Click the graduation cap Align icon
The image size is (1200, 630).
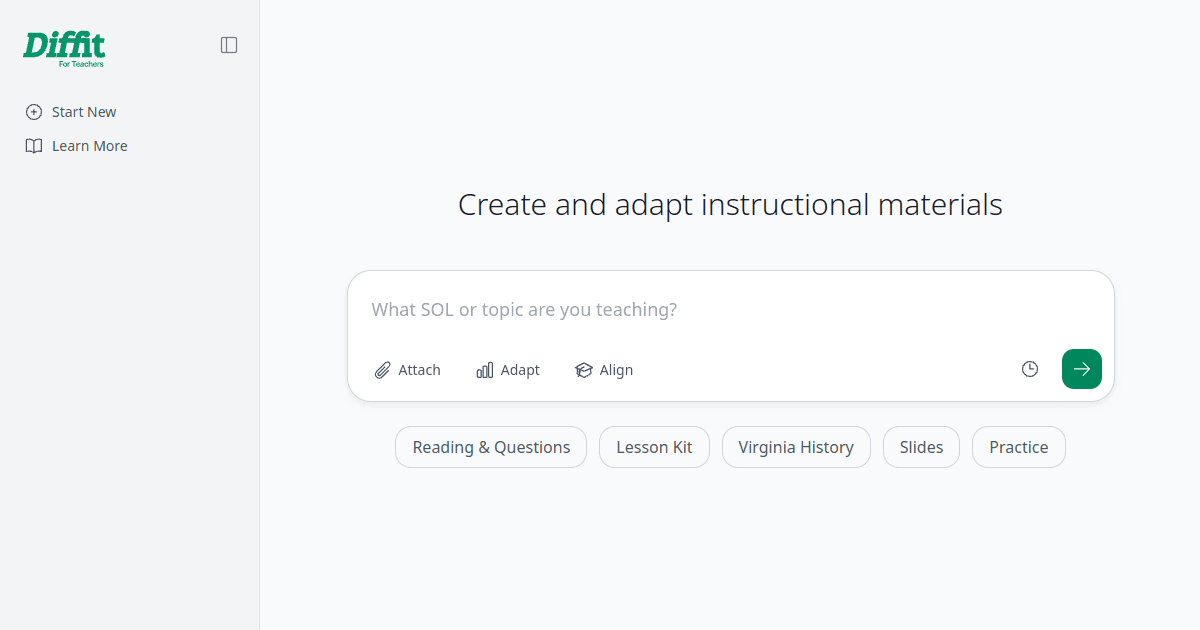tap(584, 370)
